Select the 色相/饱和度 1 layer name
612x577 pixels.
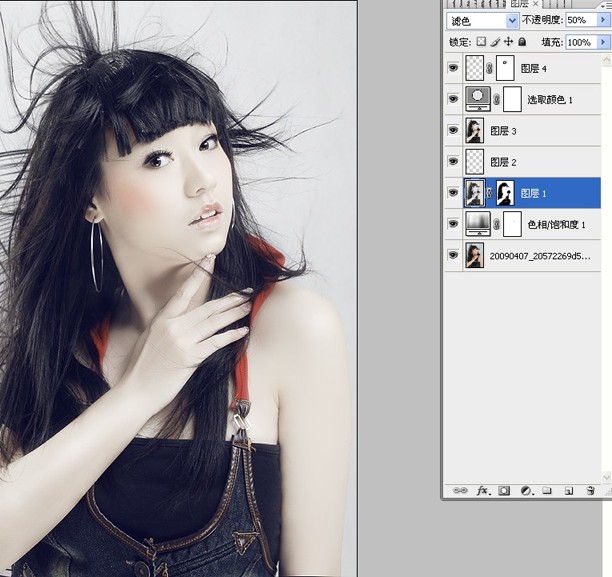(x=557, y=224)
